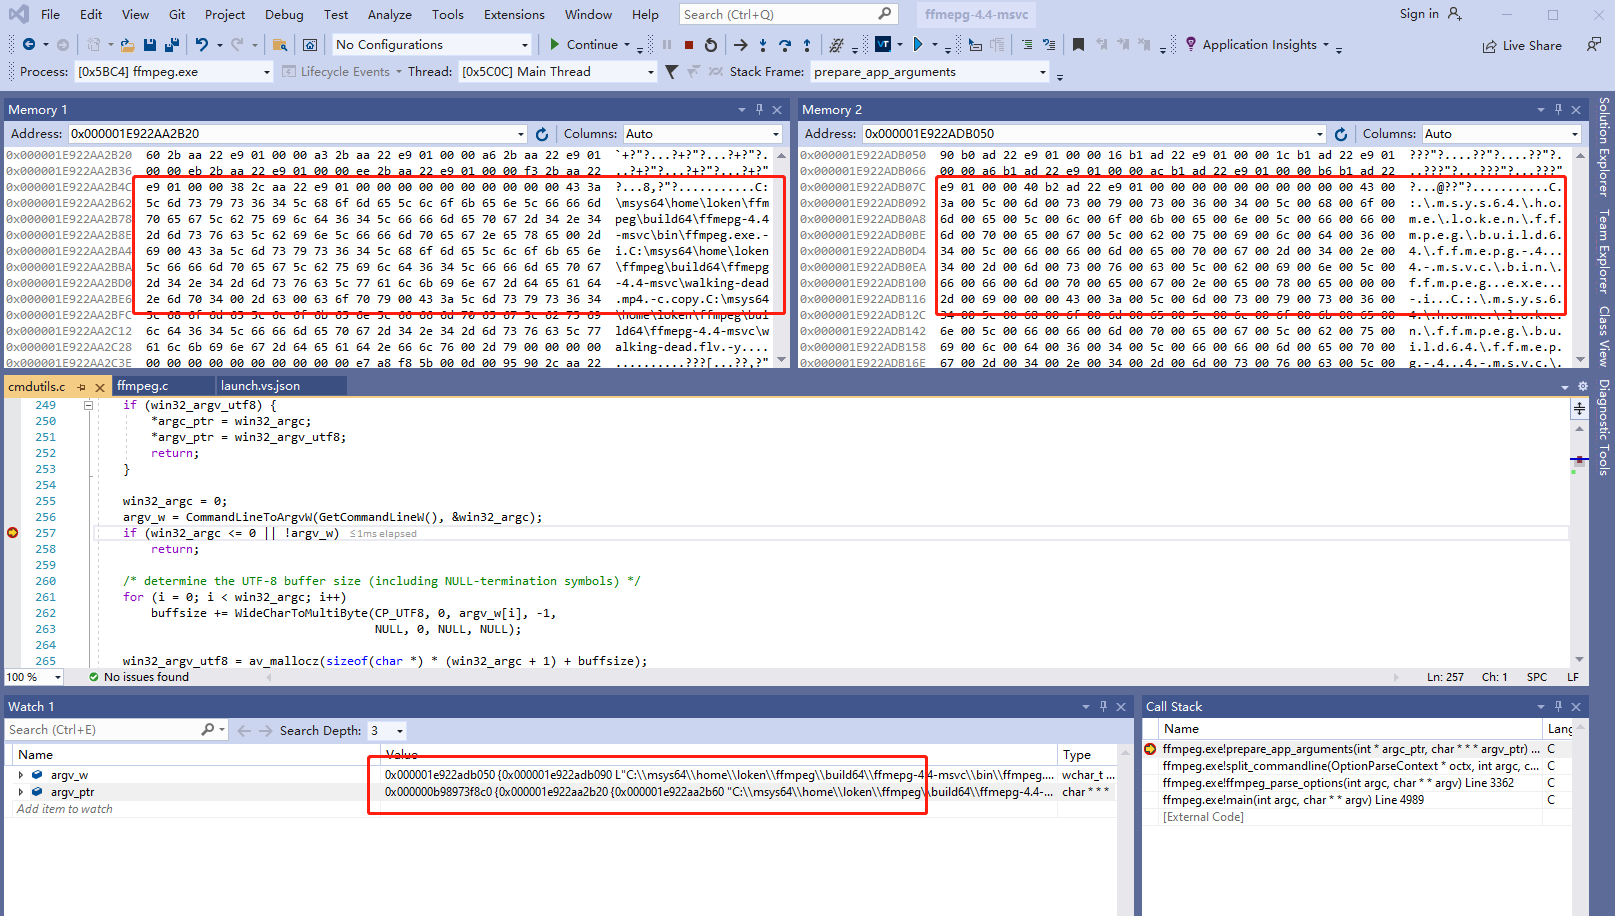Toggle the bookmark icon in toolbar

1078,45
